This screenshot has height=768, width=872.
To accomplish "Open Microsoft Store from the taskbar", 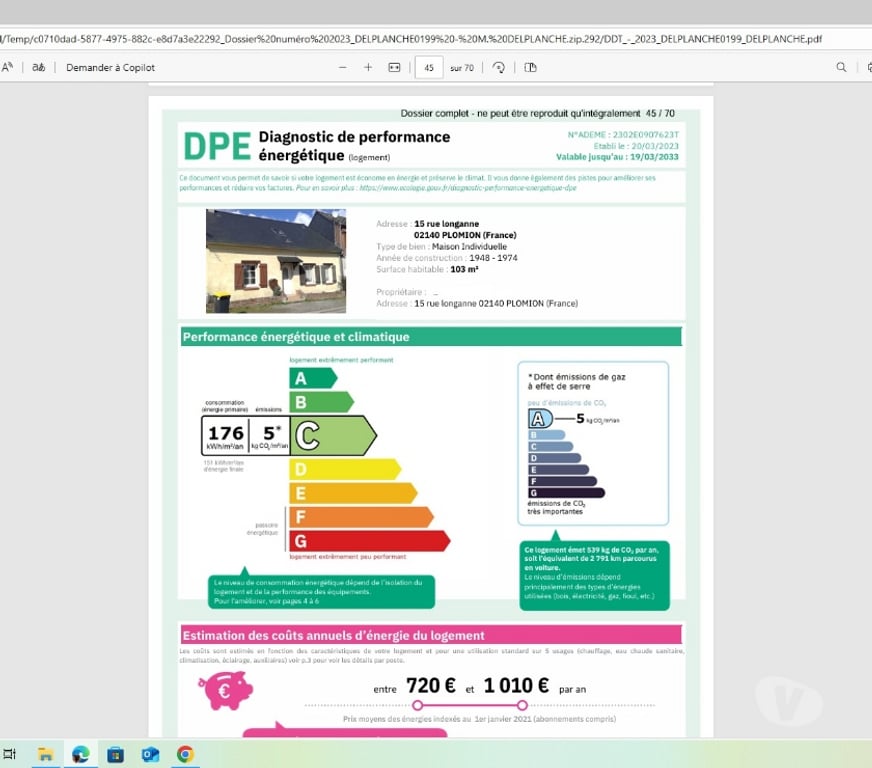I will (x=116, y=754).
